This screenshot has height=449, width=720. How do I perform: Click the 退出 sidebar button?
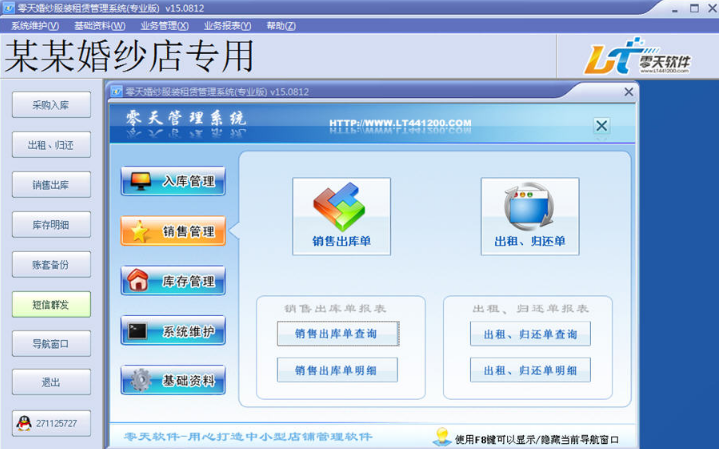(51, 382)
